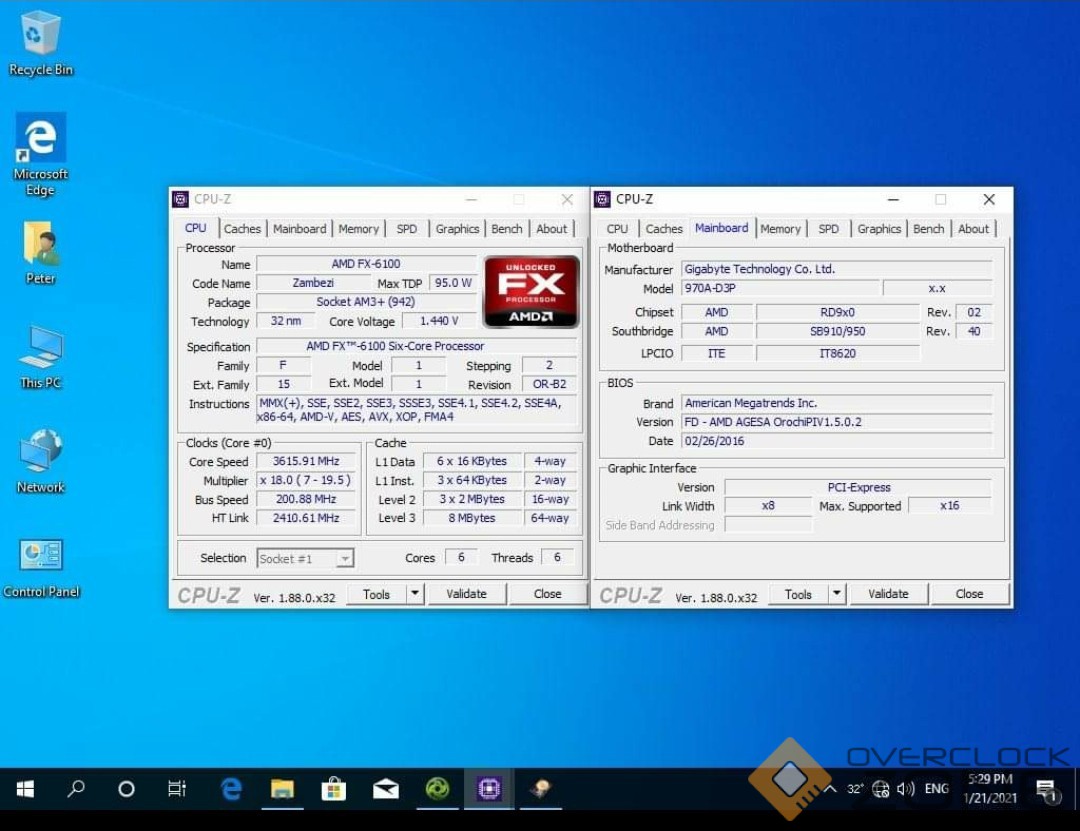Click the AMD FX processor logo image
Viewport: 1080px width, 831px height.
[531, 292]
